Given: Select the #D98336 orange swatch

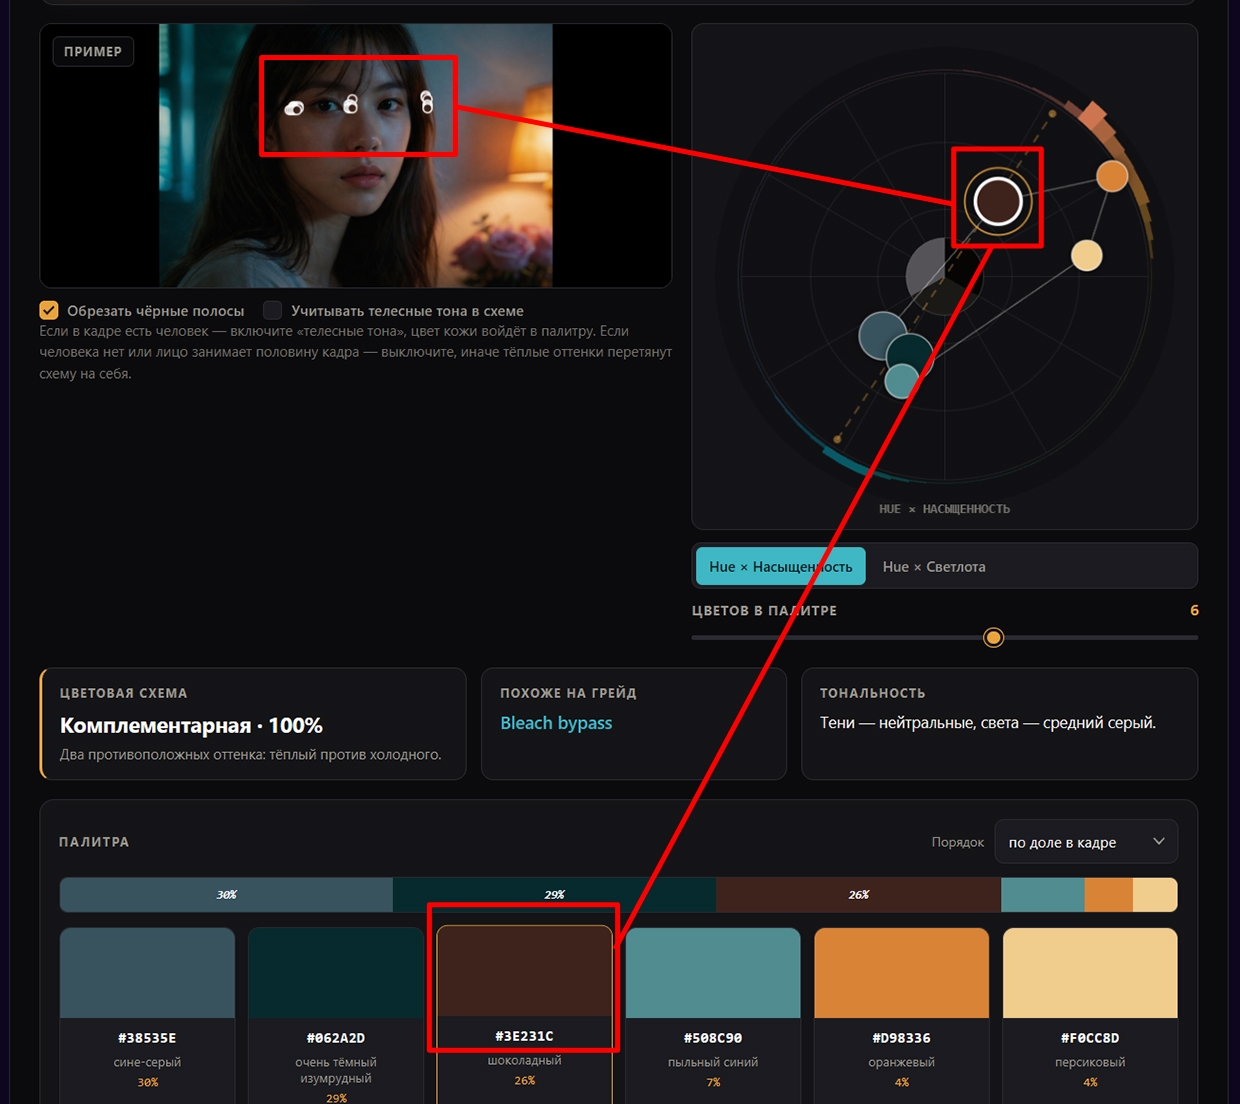Looking at the screenshot, I should [902, 973].
